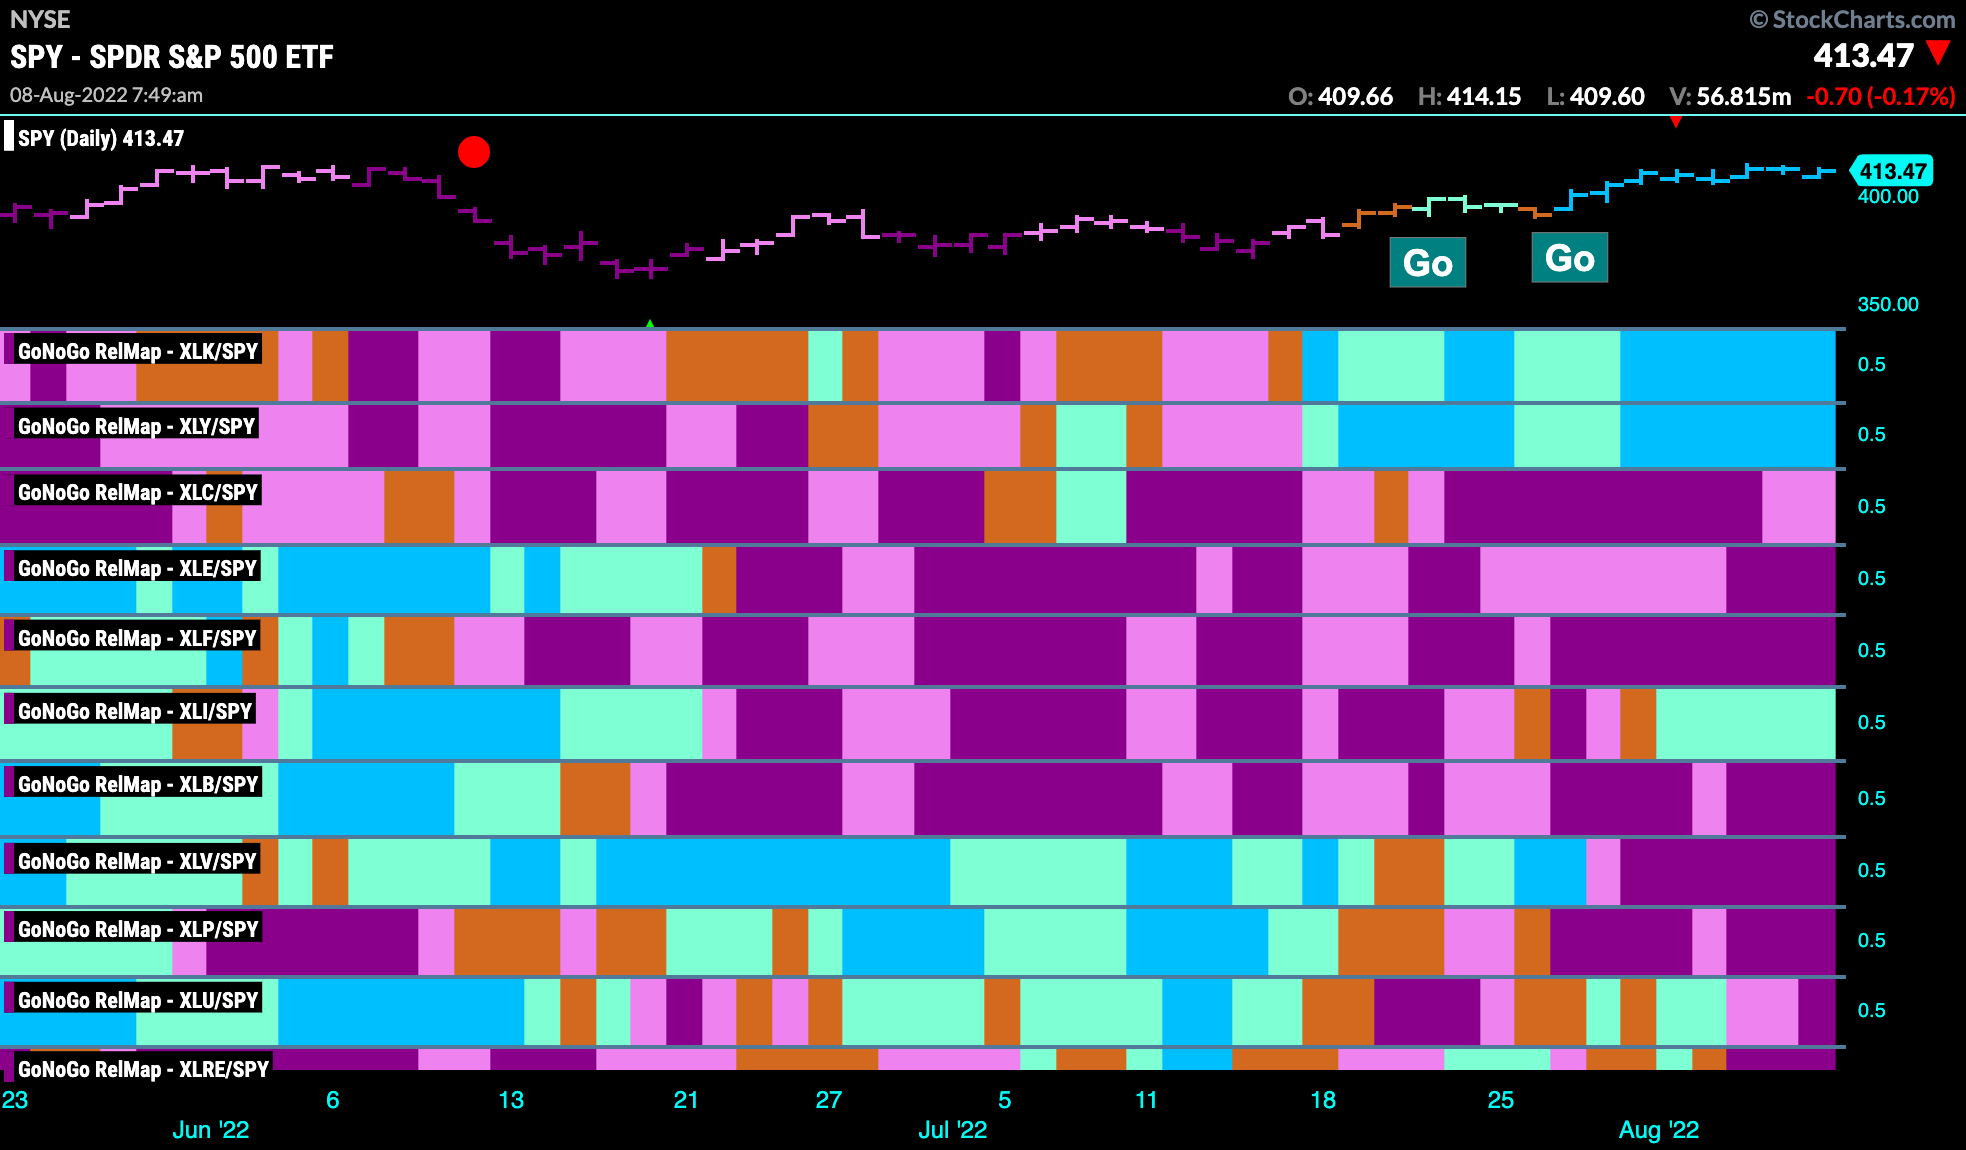The image size is (1966, 1150).
Task: Click date label 11 on time axis
Action: [x=1146, y=1100]
